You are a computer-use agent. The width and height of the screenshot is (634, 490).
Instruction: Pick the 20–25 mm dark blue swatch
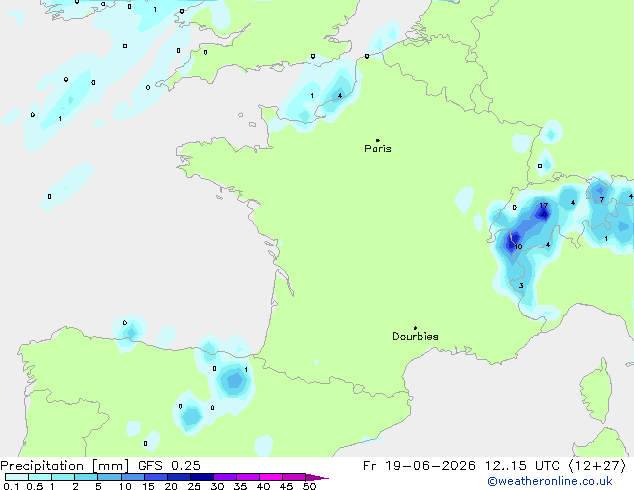(178, 477)
